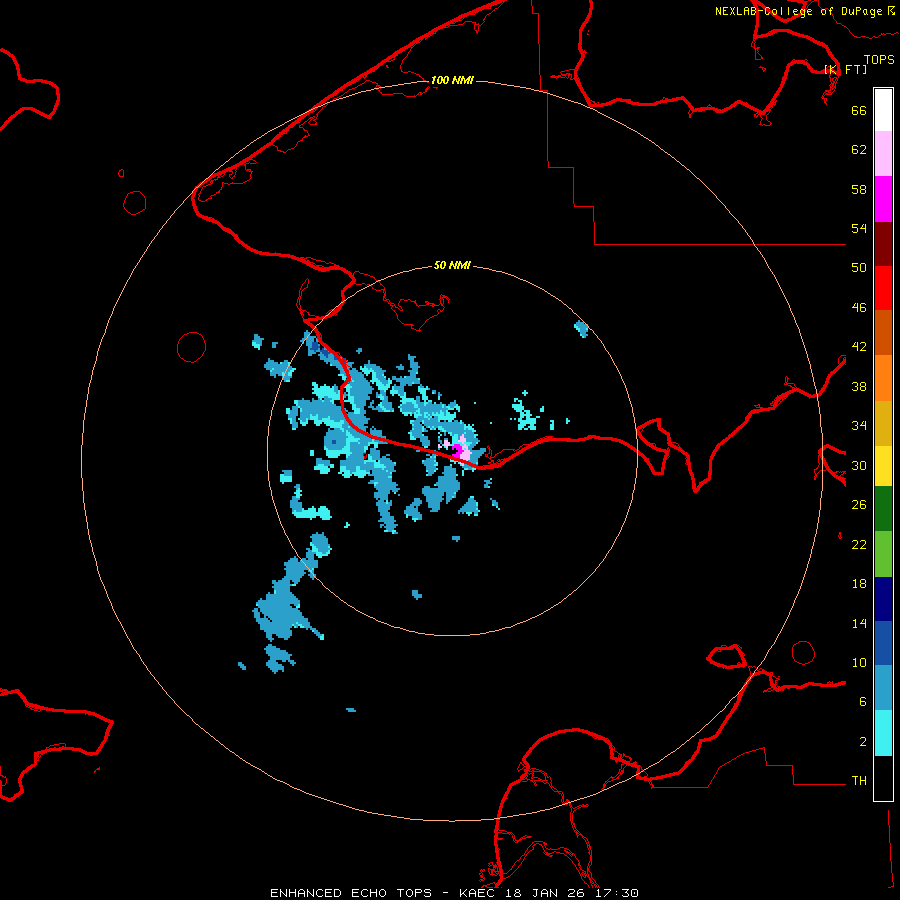Viewport: 900px width, 900px height.
Task: Click the TOPS legend heading
Action: click(x=879, y=59)
